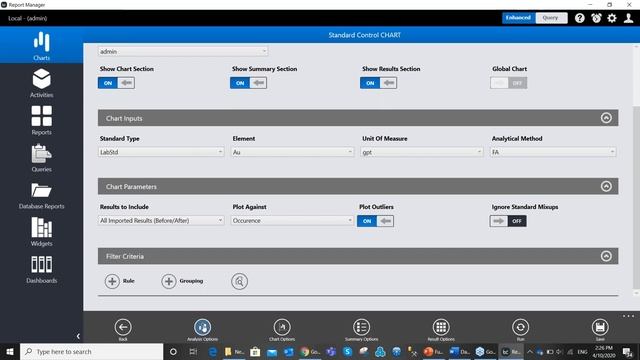This screenshot has width=640, height=360.
Task: Open the taskbar clock and date
Action: click(604, 351)
